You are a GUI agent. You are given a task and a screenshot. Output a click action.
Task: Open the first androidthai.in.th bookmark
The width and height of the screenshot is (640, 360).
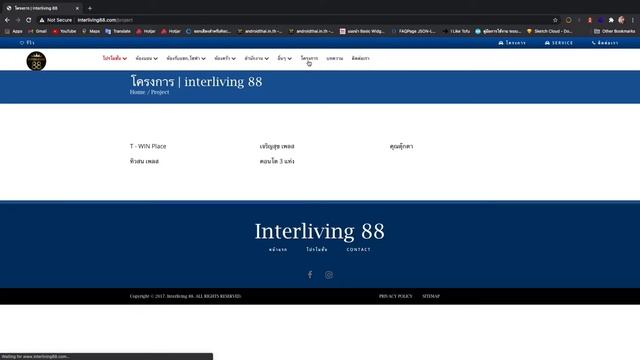260,31
